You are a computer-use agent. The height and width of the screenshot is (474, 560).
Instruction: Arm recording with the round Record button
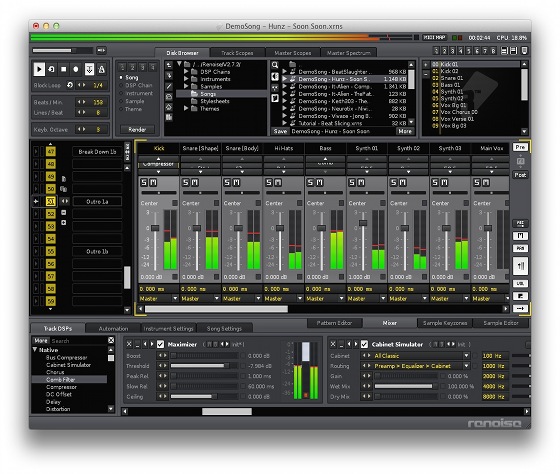(76, 69)
